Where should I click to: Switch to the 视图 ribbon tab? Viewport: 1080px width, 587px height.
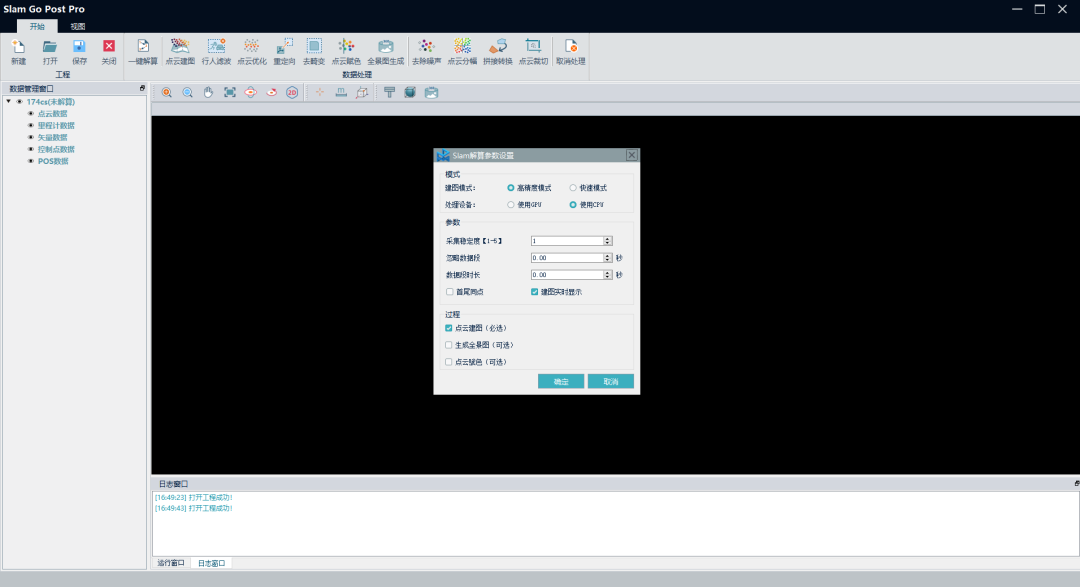pyautogui.click(x=77, y=26)
